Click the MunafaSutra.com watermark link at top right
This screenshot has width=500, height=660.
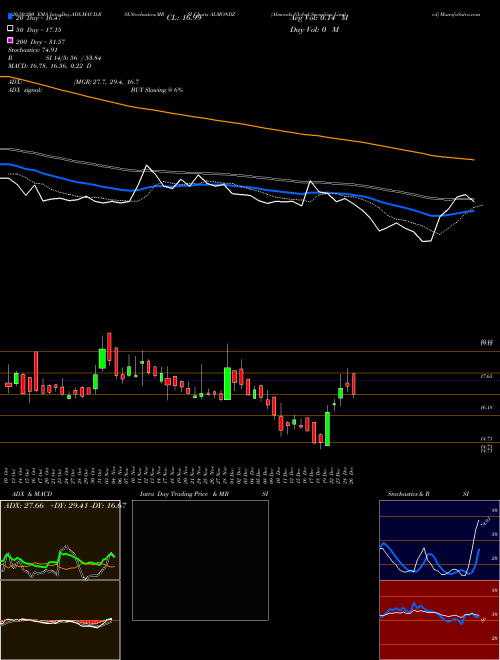click(456, 14)
